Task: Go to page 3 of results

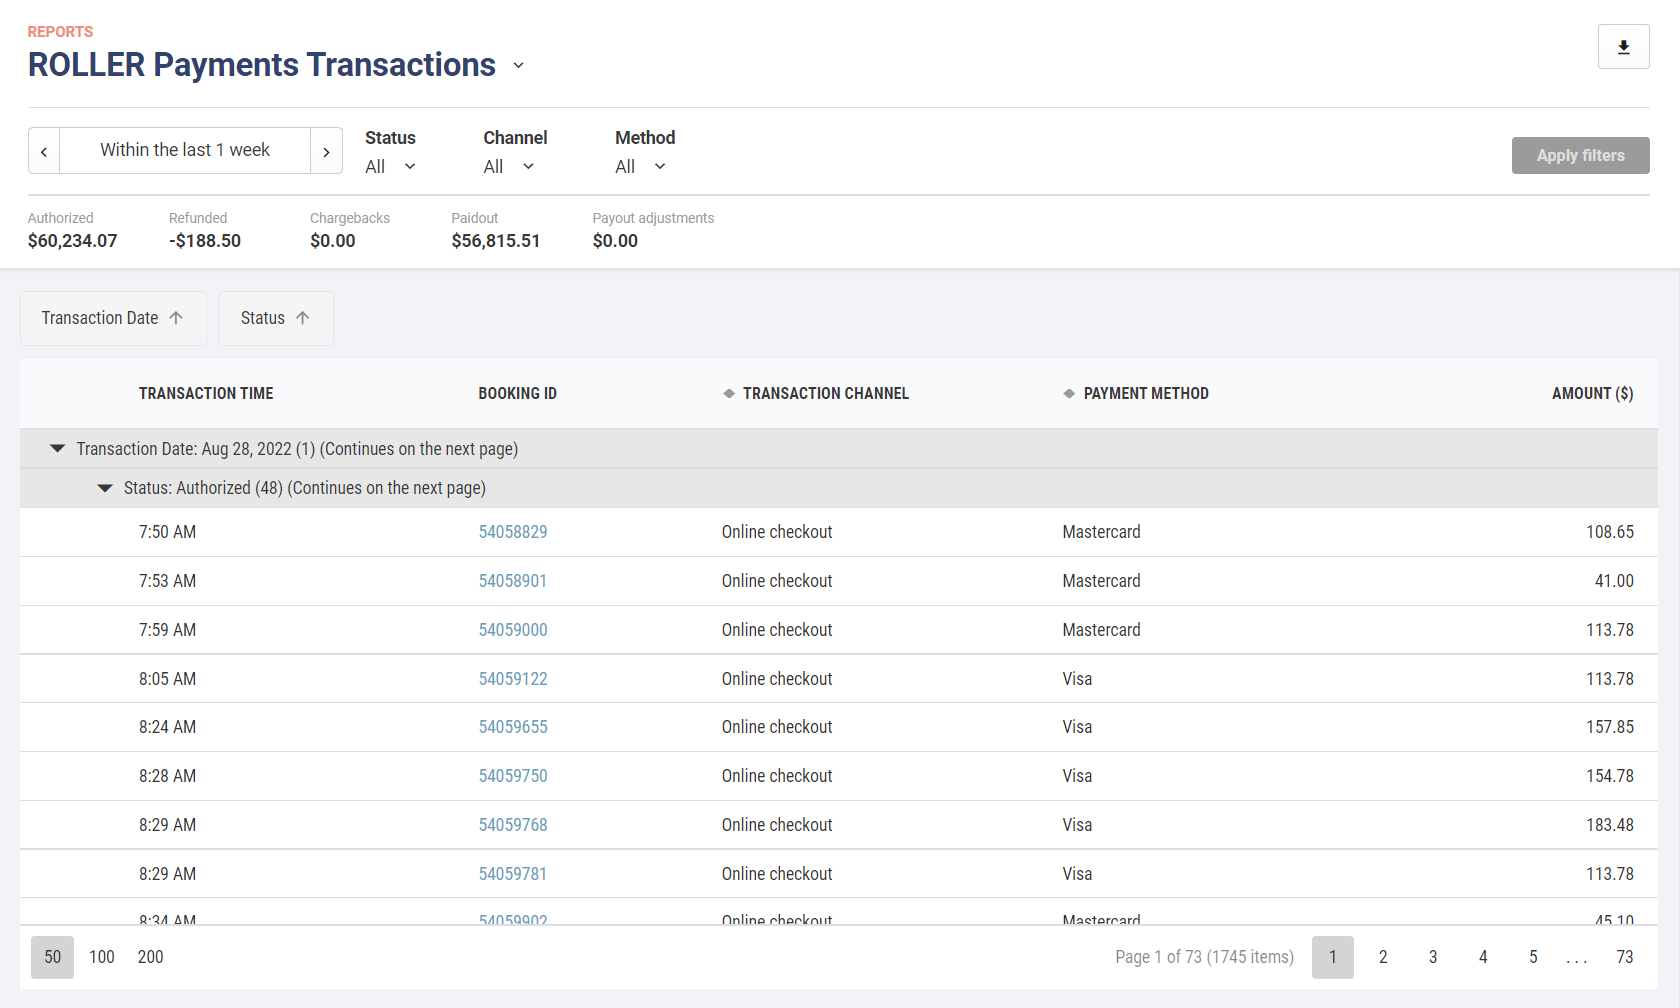Action: pos(1432,957)
